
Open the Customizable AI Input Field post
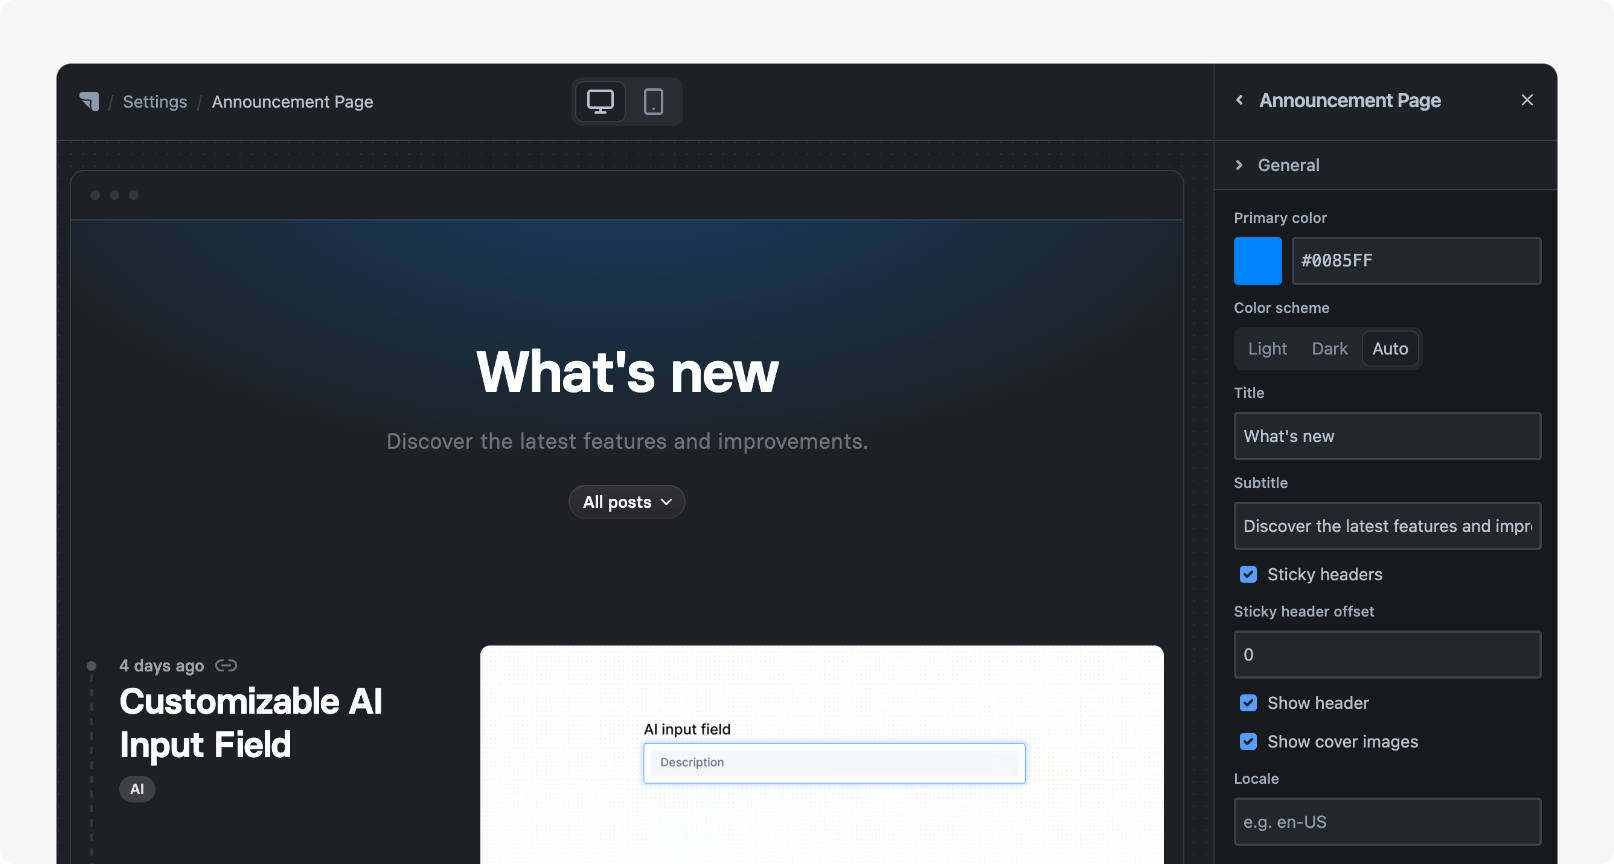tap(250, 723)
